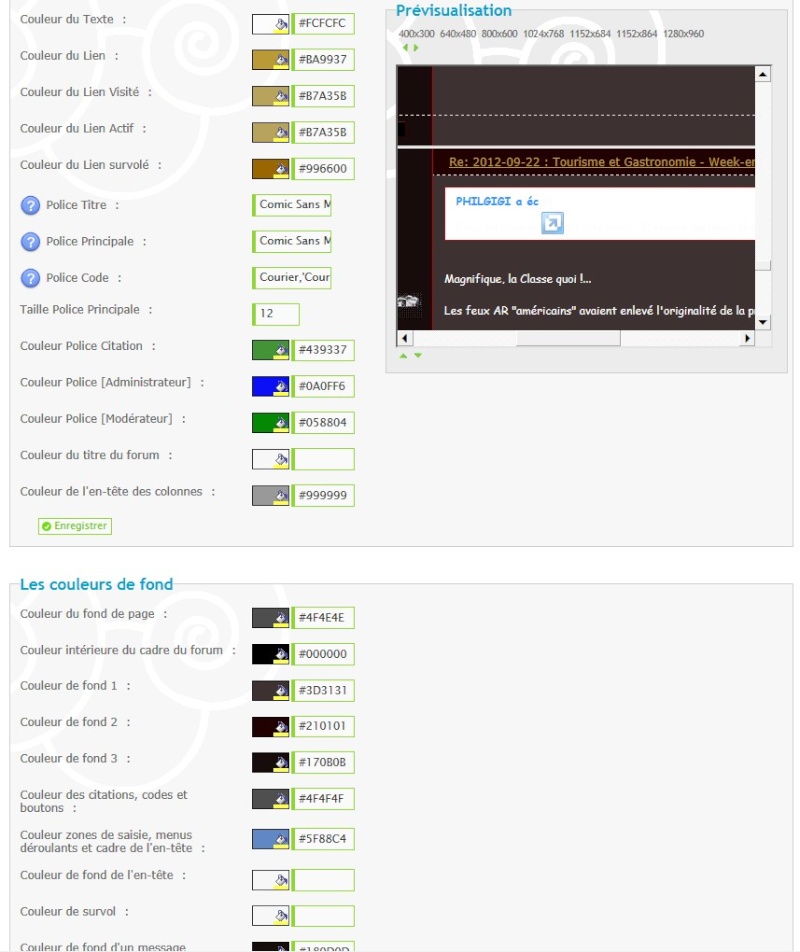Click the Enregistrer button

click(x=75, y=526)
